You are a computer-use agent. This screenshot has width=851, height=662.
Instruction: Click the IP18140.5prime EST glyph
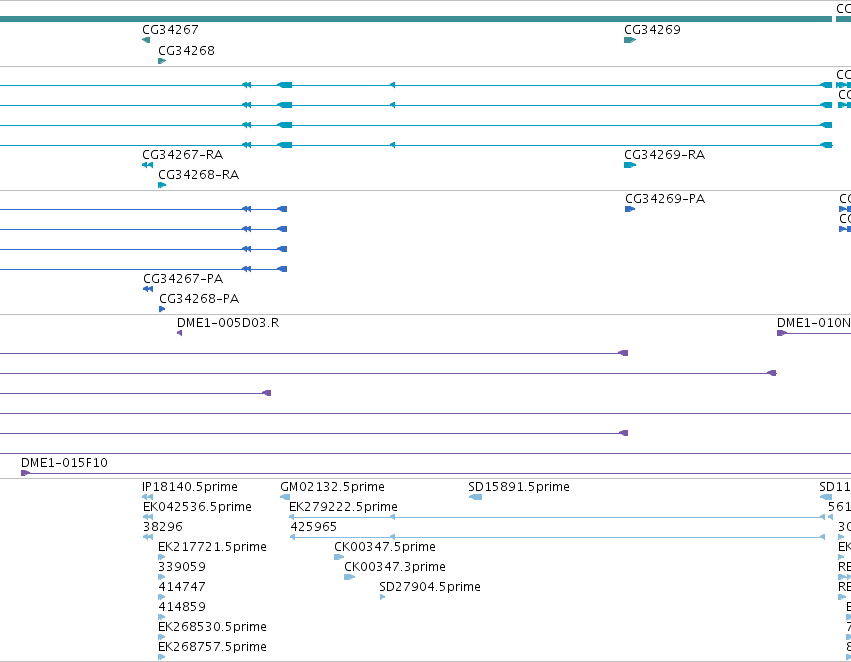[147, 497]
